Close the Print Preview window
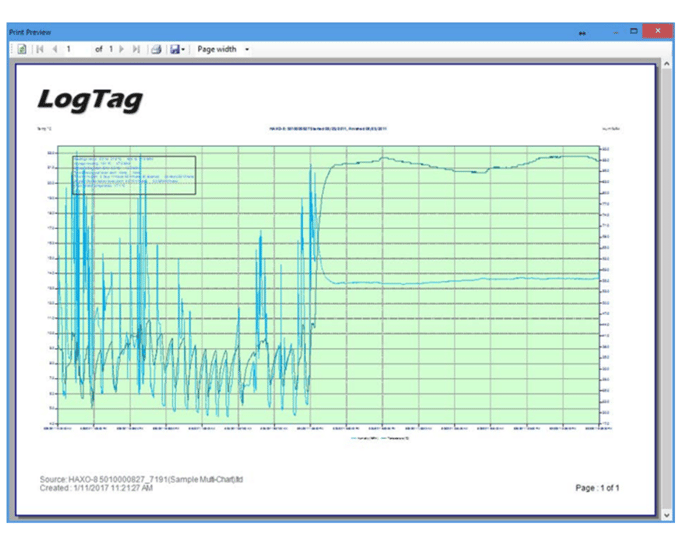688x536 pixels. tap(657, 31)
